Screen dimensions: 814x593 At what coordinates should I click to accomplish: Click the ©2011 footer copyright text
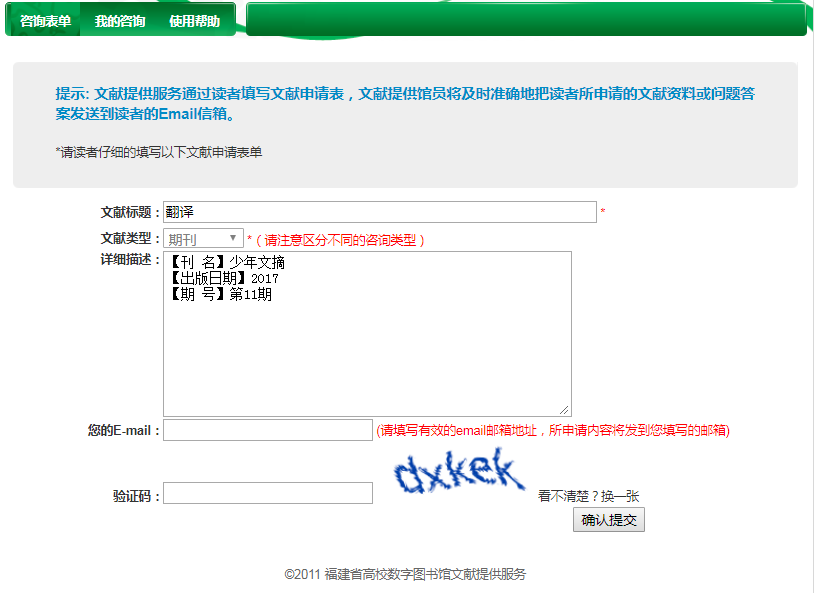pyautogui.click(x=405, y=574)
